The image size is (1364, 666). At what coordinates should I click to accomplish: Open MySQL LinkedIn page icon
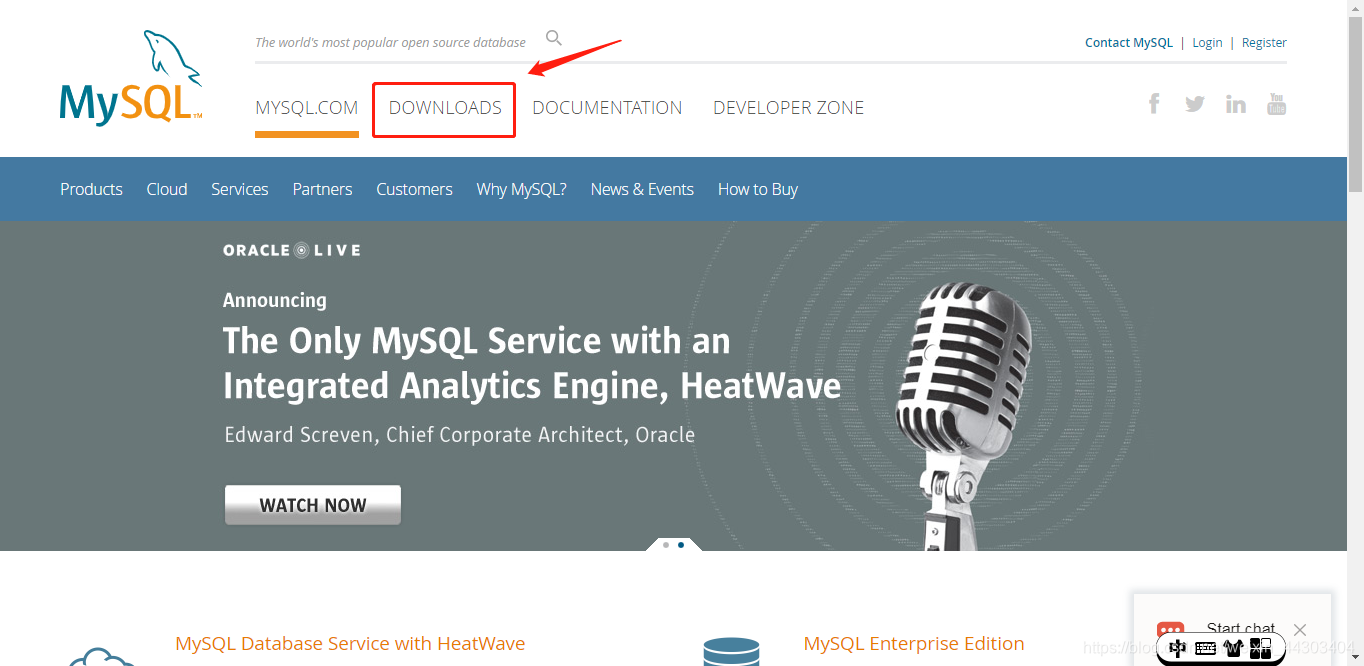pyautogui.click(x=1236, y=104)
